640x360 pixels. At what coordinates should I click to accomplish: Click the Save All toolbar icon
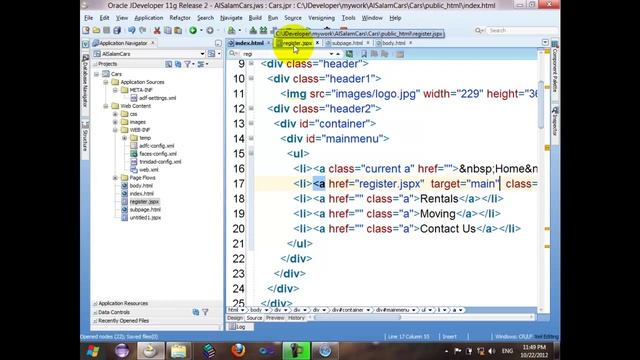click(117, 30)
